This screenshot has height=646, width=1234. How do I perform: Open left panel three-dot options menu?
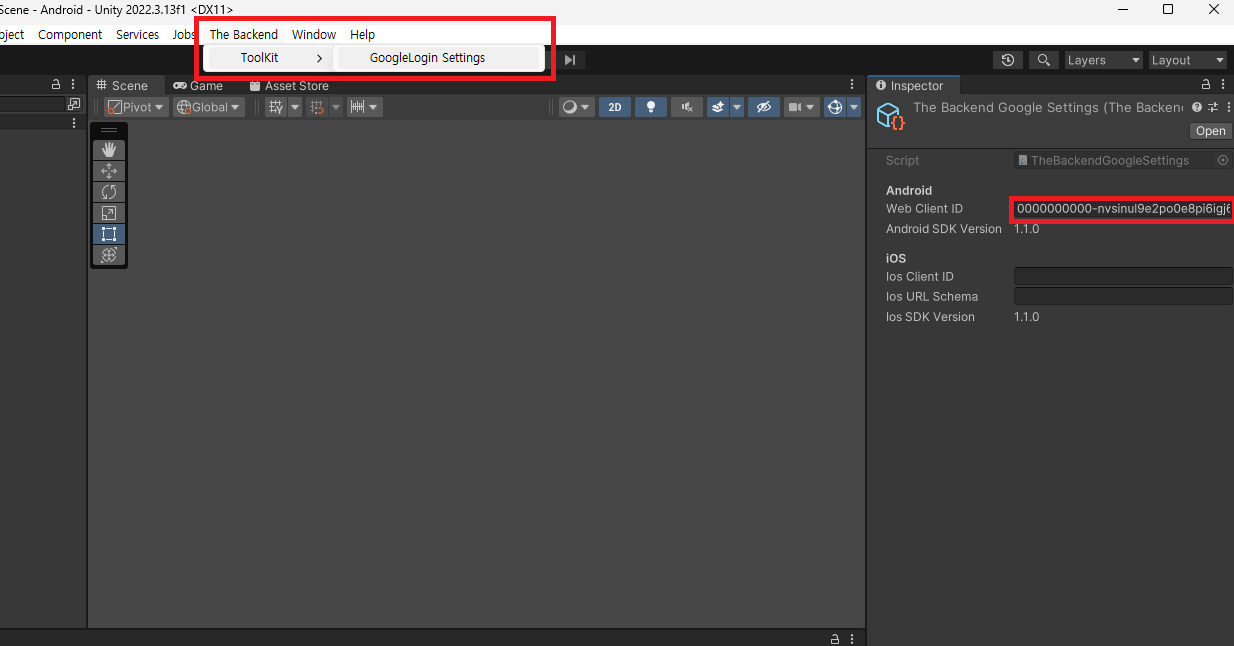pos(74,123)
